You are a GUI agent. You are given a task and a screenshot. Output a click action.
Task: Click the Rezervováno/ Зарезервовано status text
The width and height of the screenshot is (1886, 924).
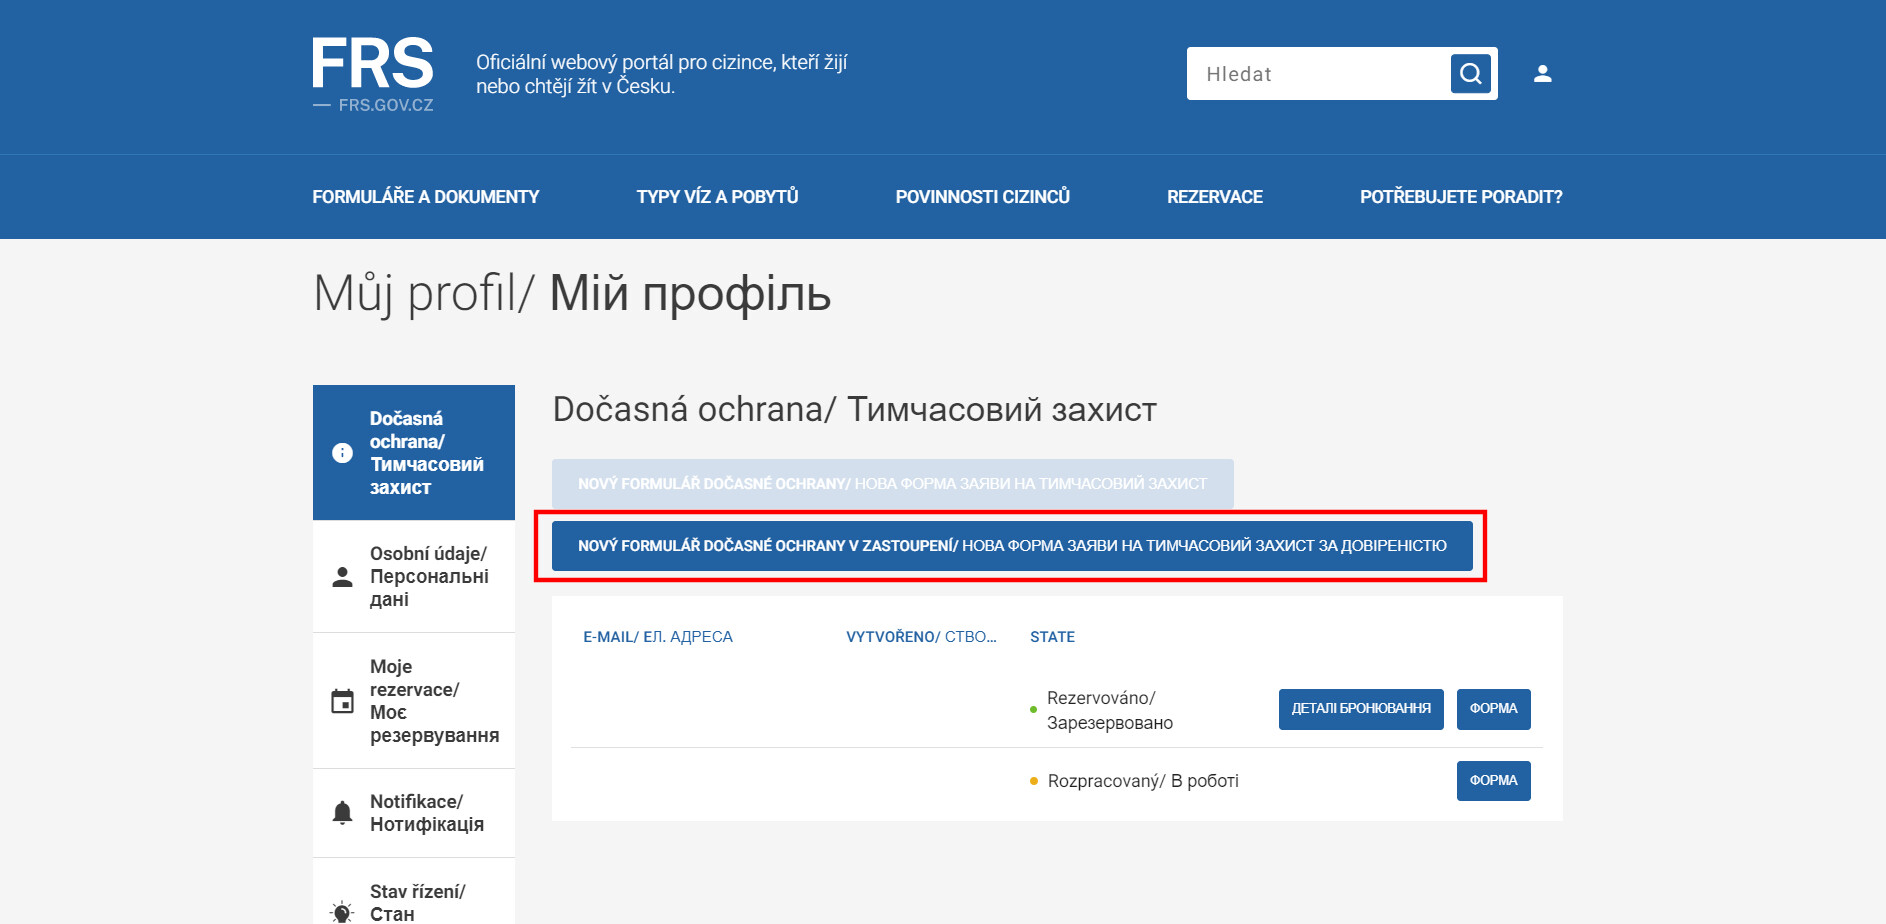click(x=1110, y=710)
